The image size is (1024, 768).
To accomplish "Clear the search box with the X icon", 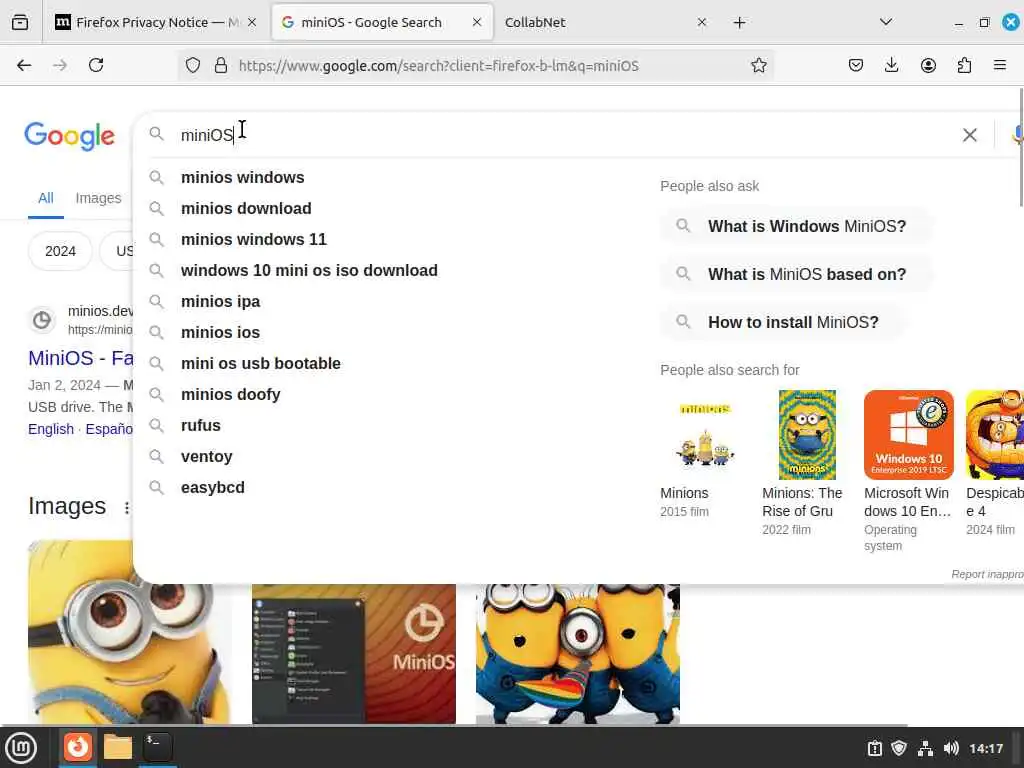I will tap(970, 135).
